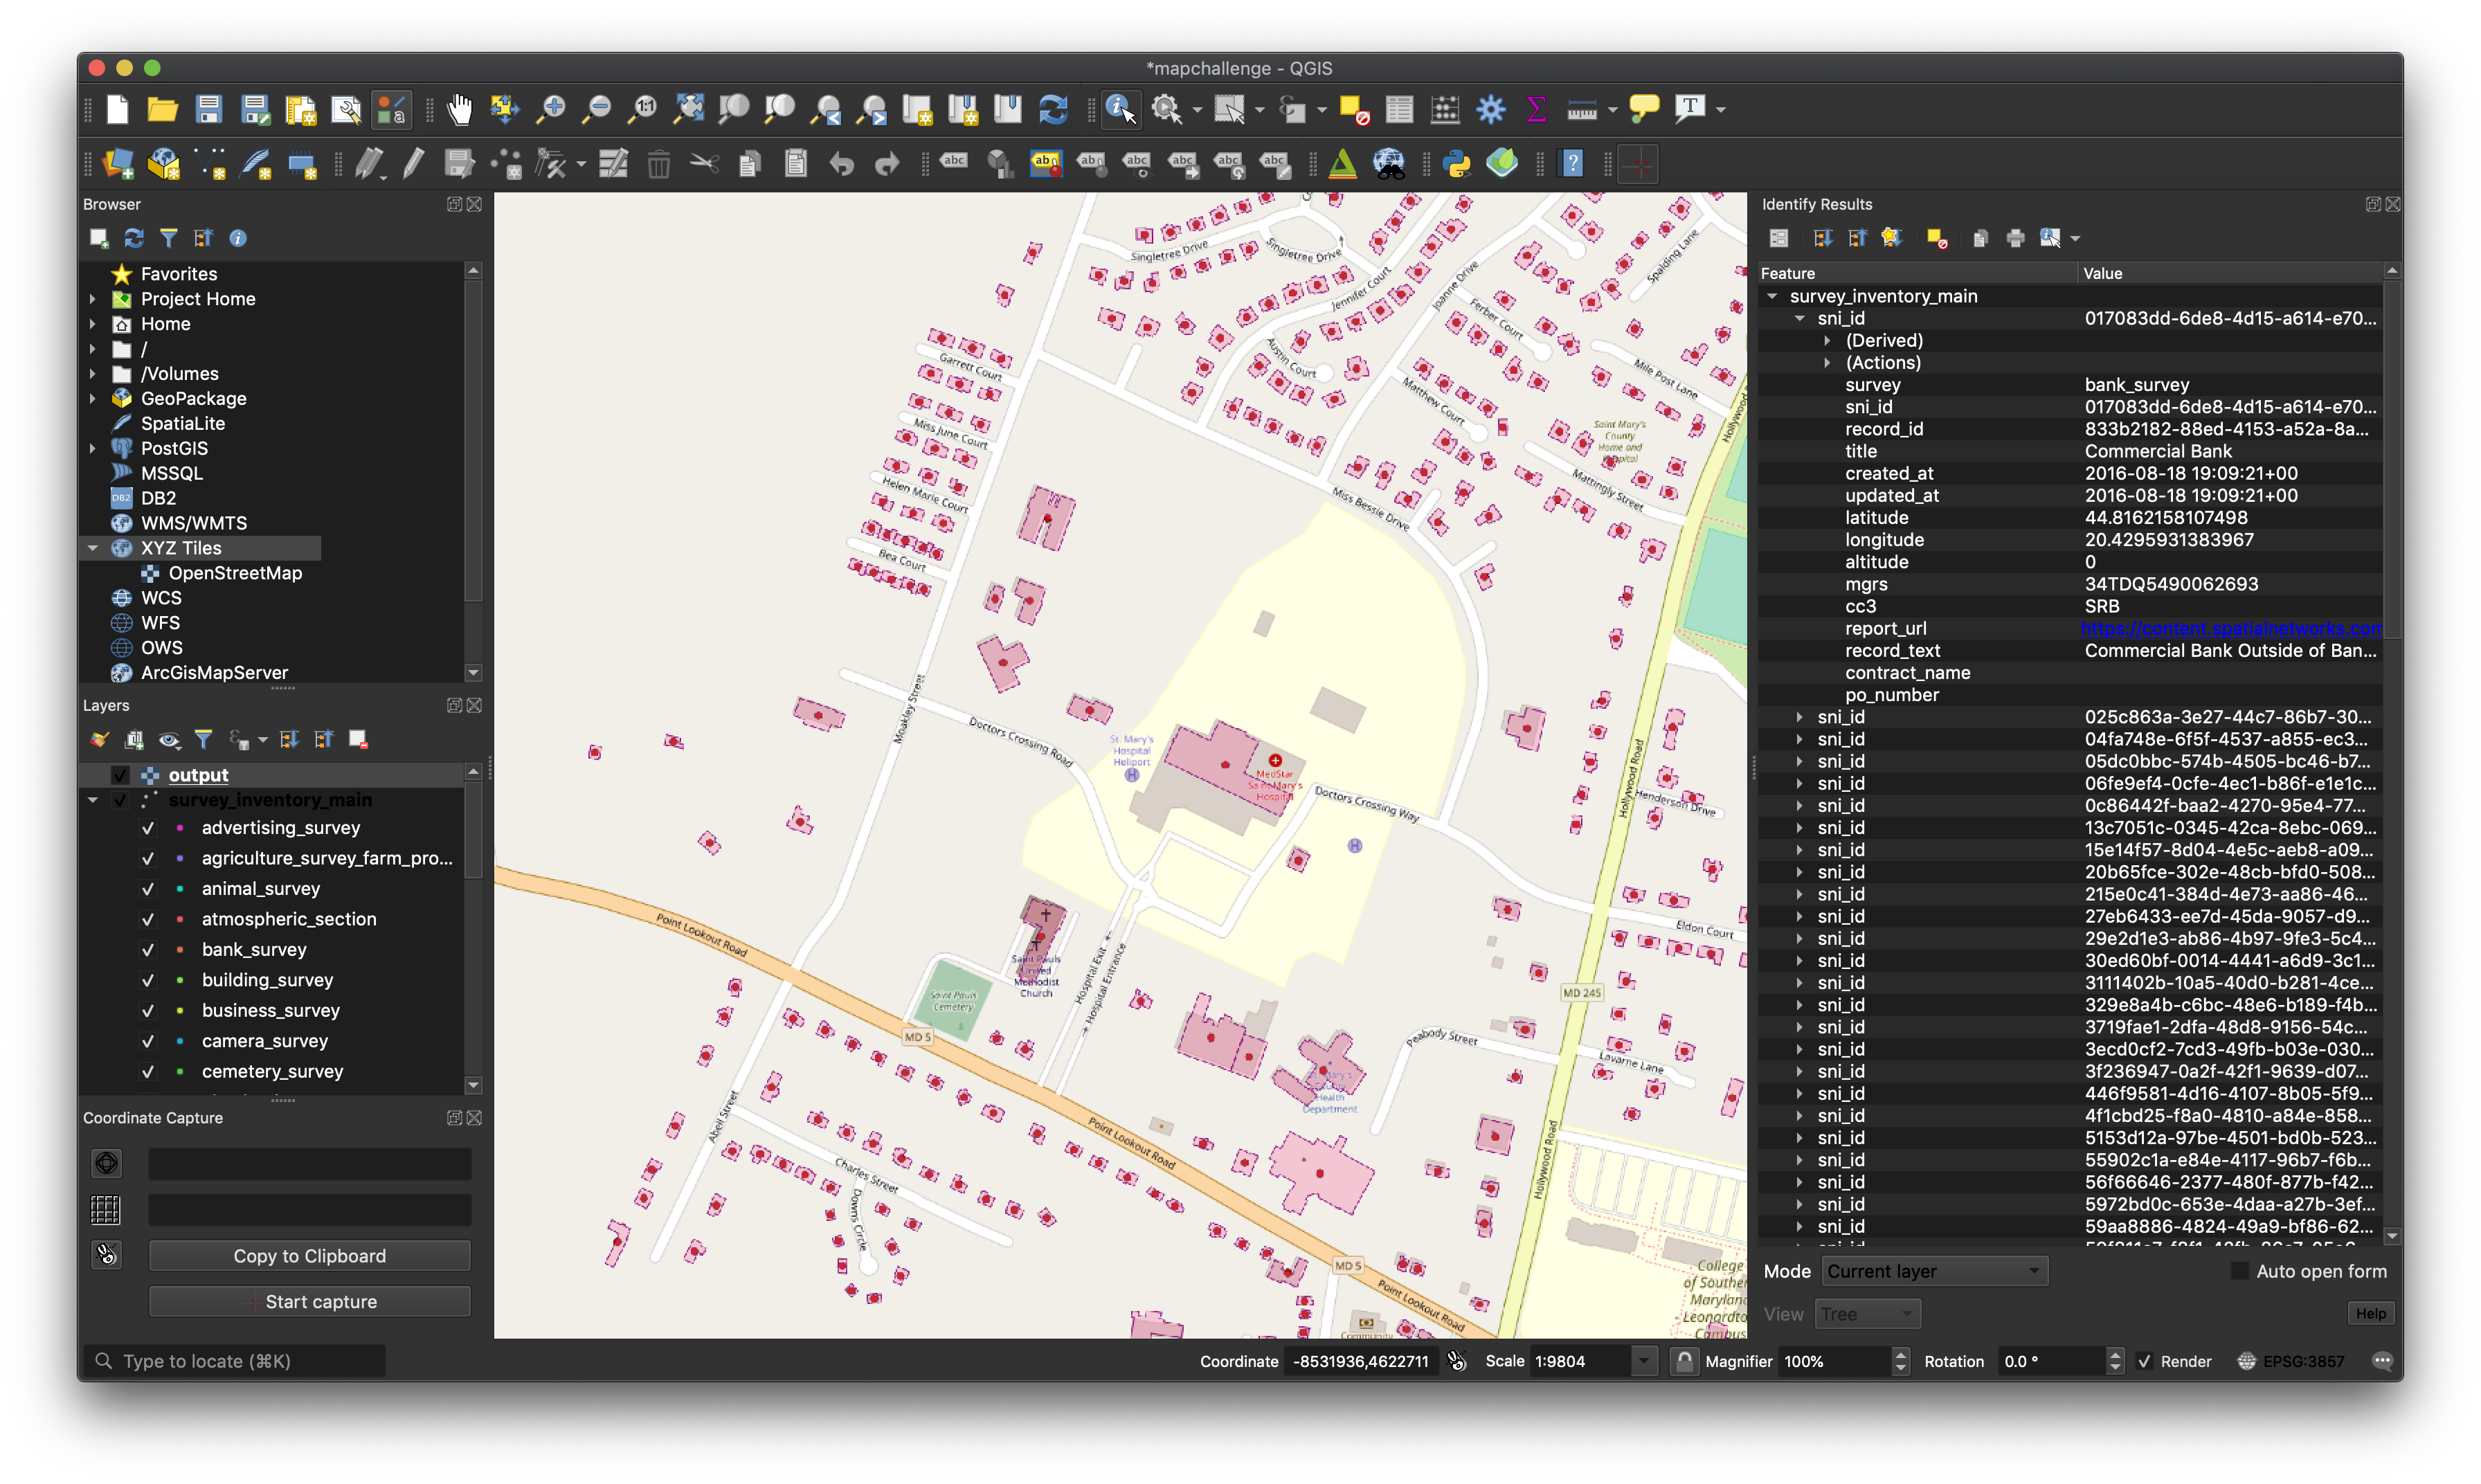The height and width of the screenshot is (1484, 2481).
Task: Activate the Identify Features tool
Action: pos(1120,110)
